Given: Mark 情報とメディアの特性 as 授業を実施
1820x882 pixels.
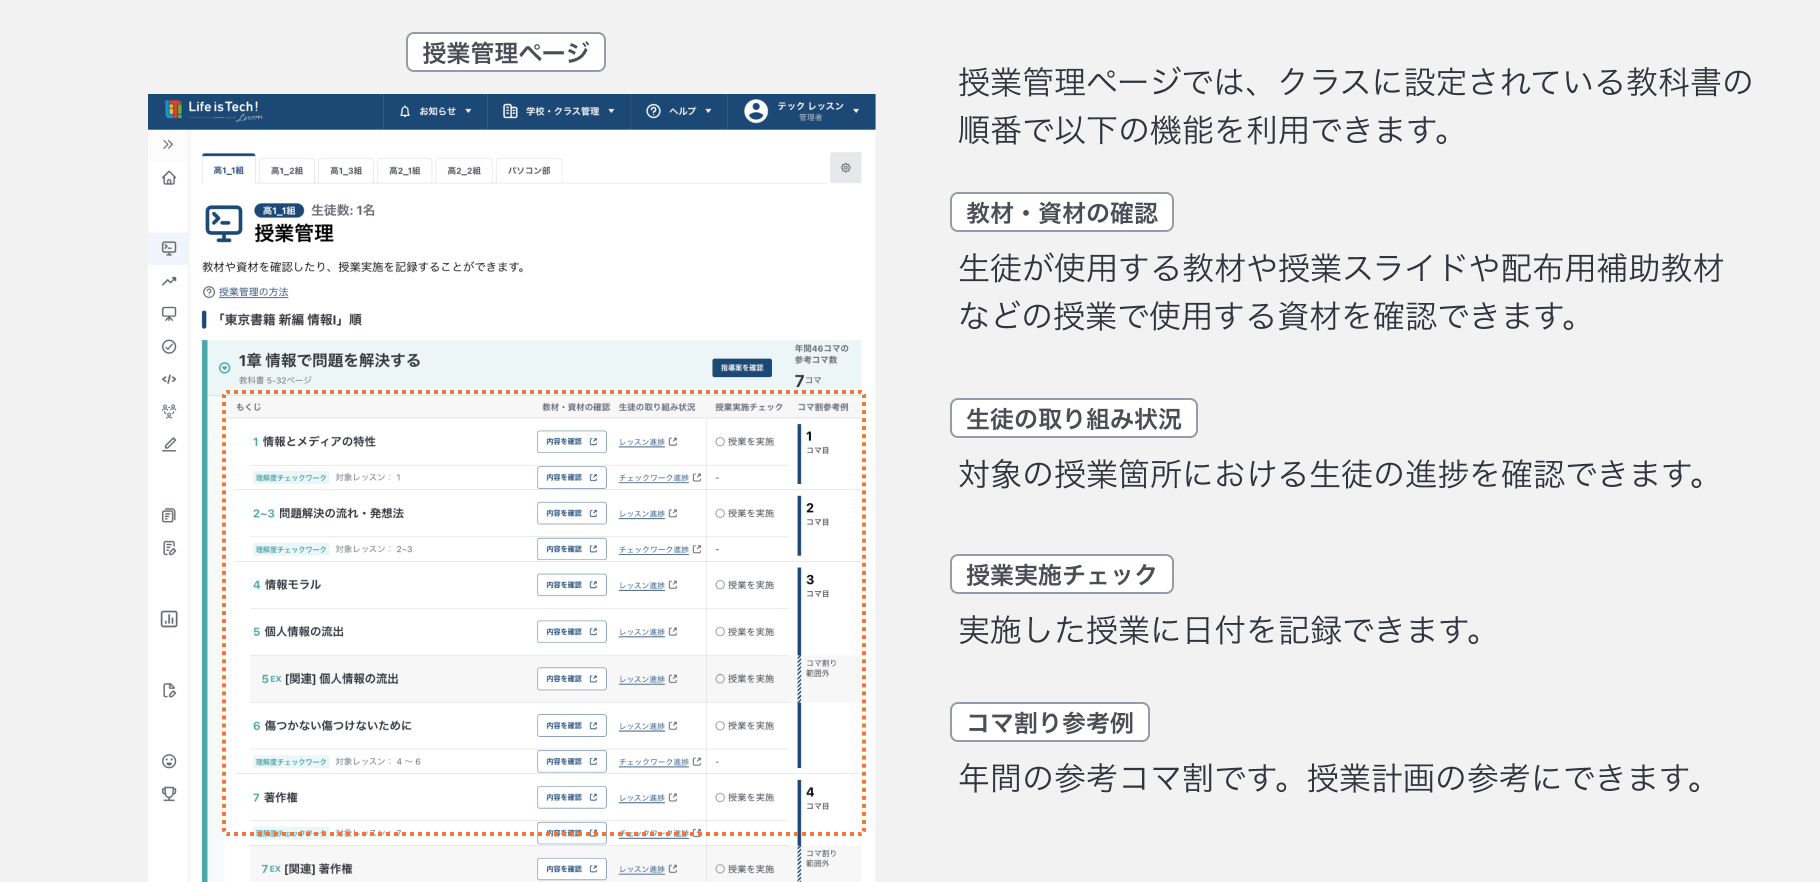Looking at the screenshot, I should (x=745, y=442).
